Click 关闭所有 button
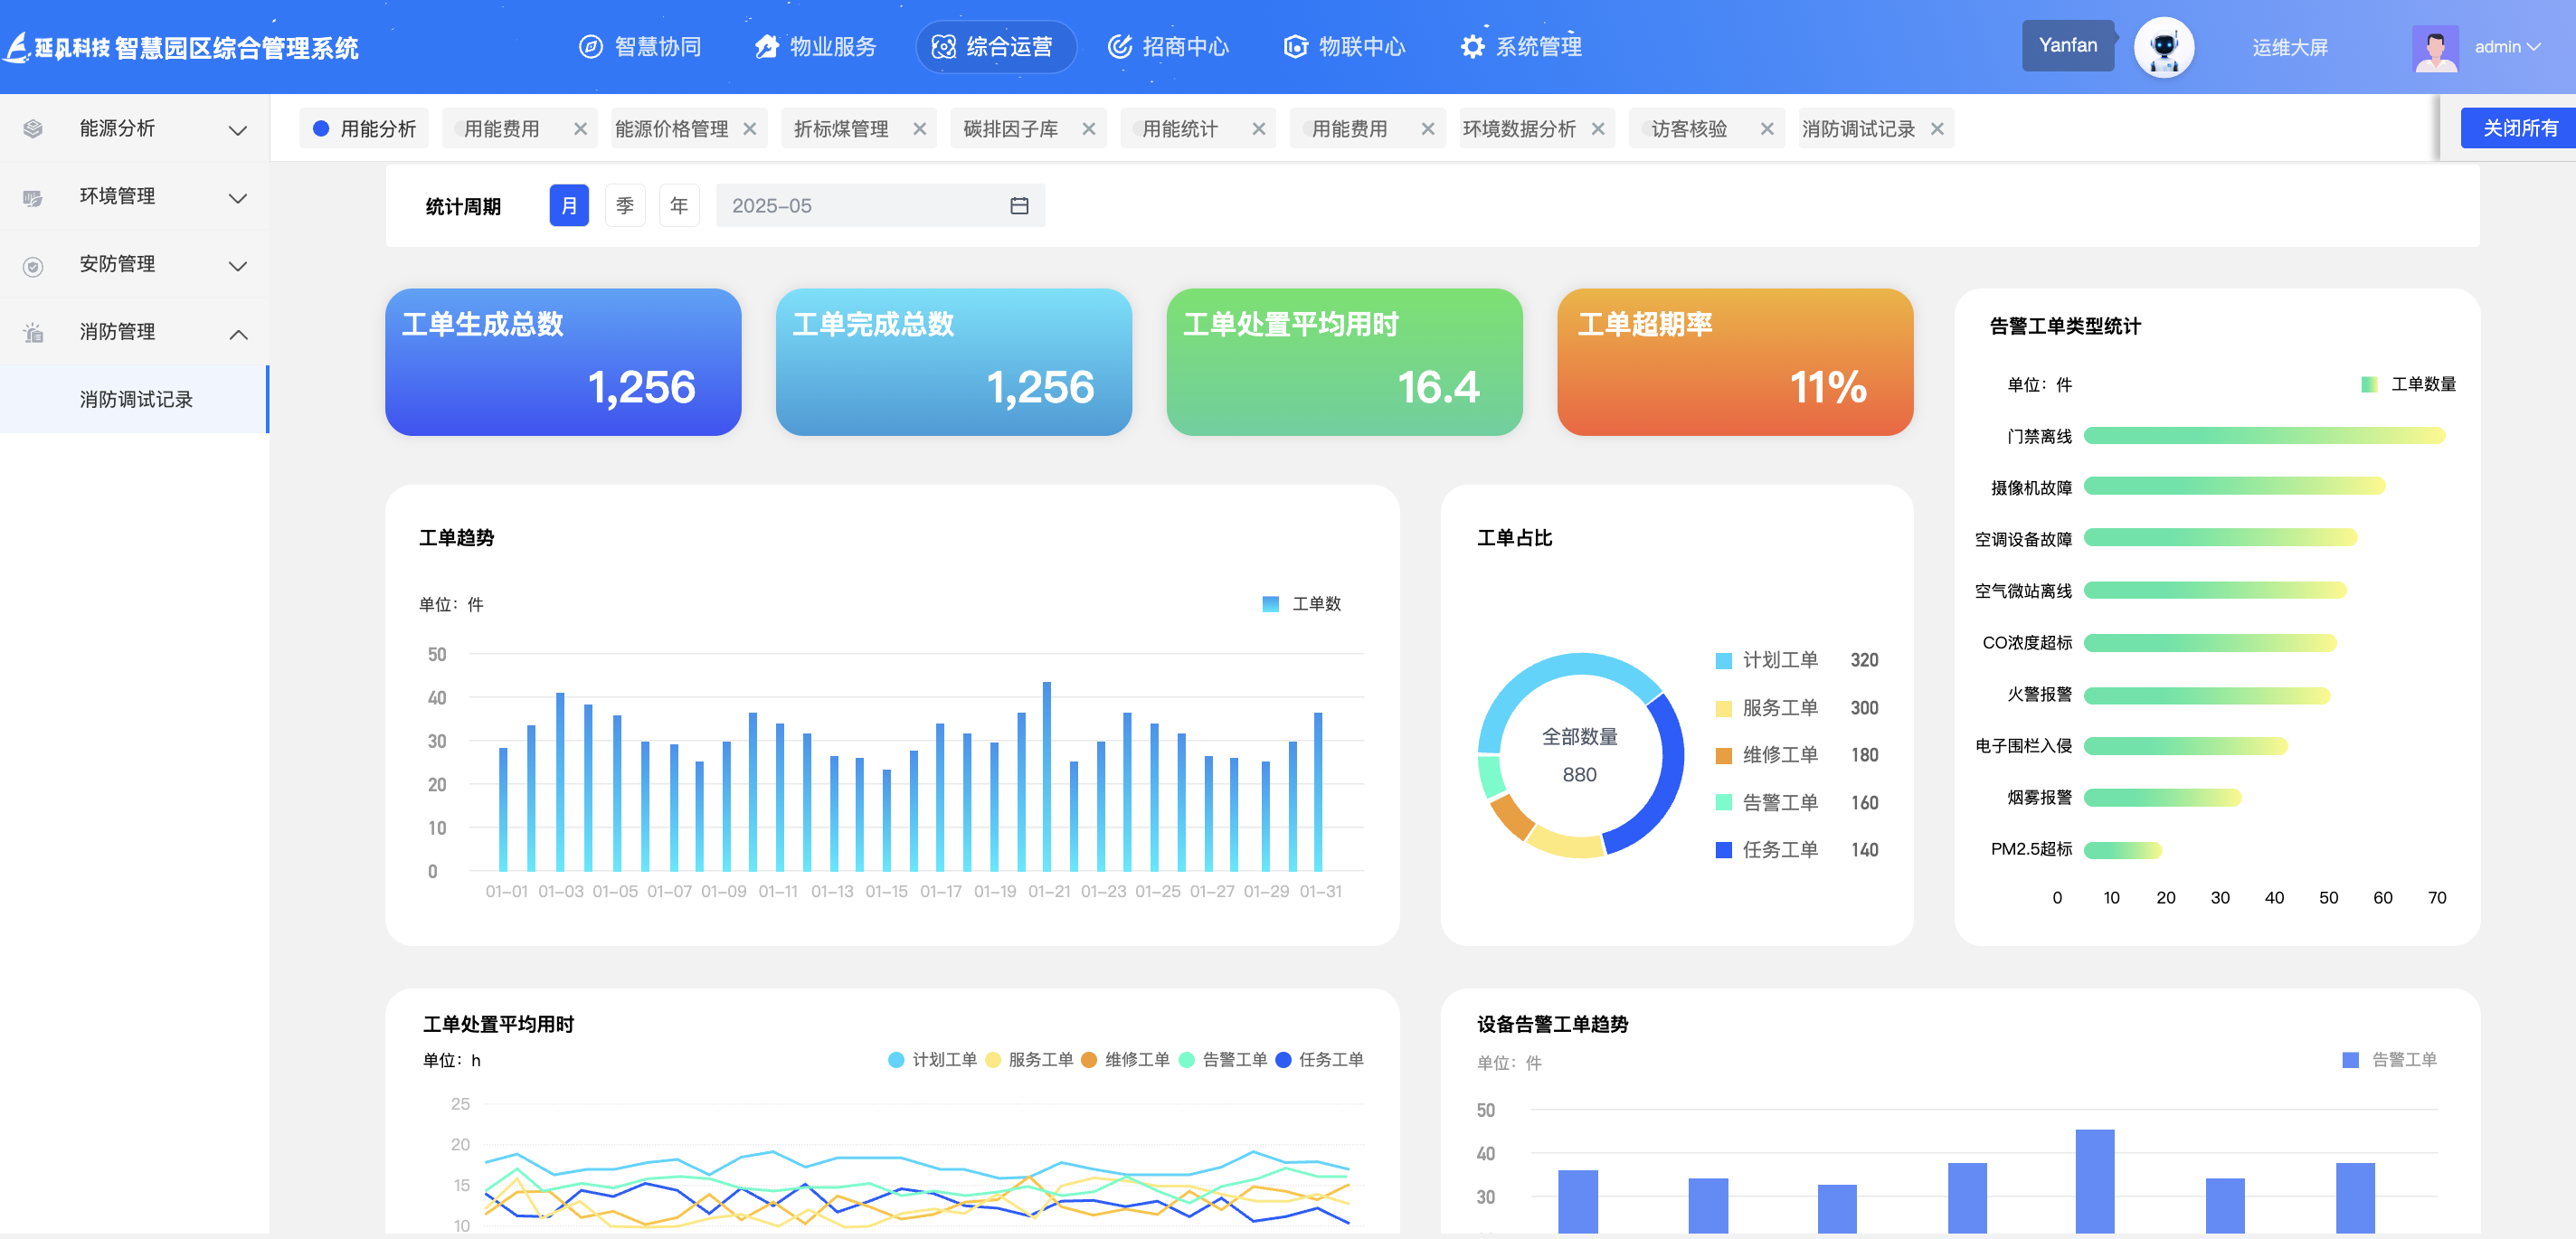Image resolution: width=2576 pixels, height=1239 pixels. (x=2519, y=128)
